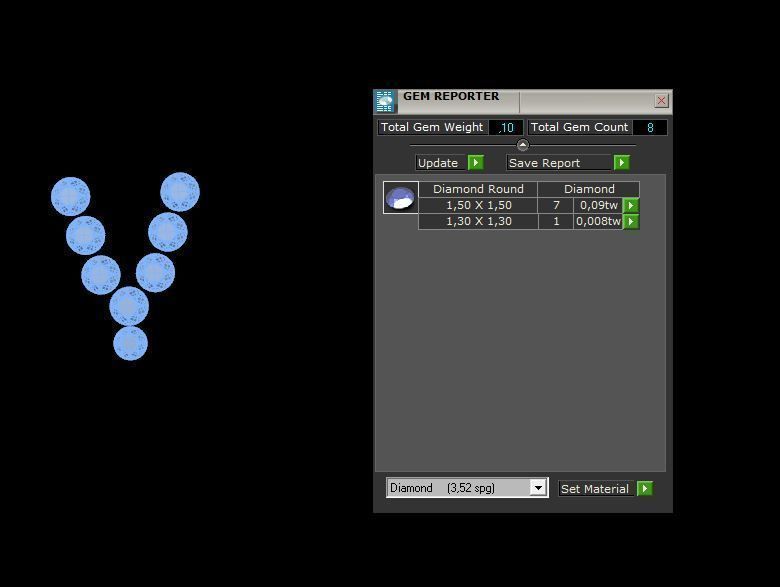Select the smallest gem at bottom of V

(x=130, y=343)
